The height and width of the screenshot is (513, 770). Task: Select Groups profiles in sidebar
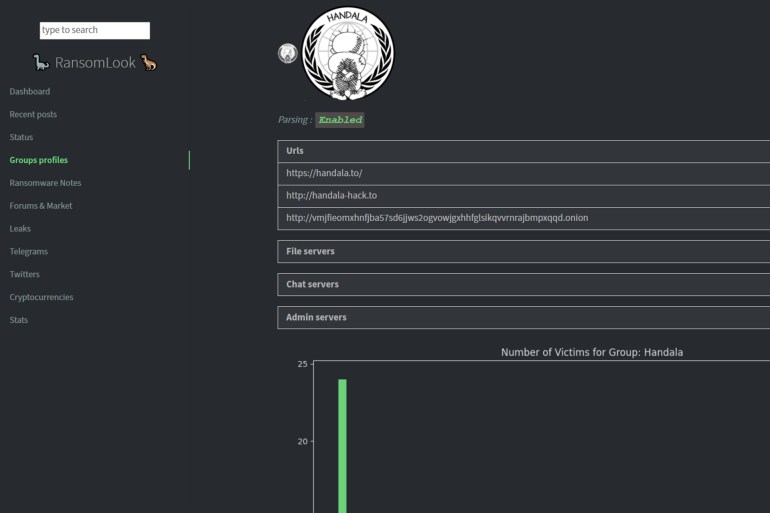click(x=38, y=160)
